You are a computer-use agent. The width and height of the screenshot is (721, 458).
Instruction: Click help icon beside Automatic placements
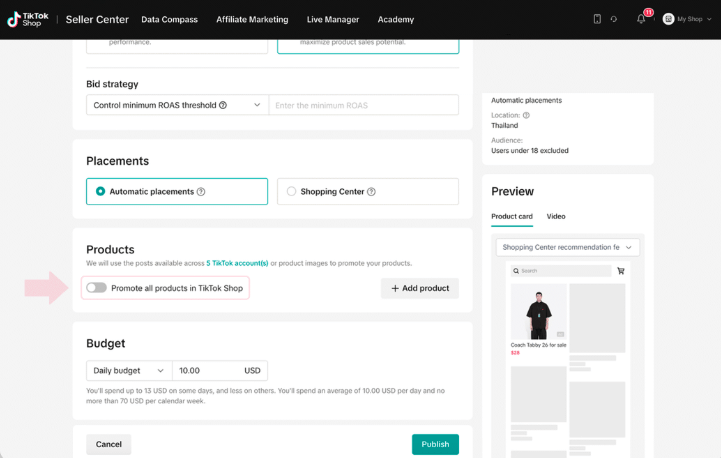pyautogui.click(x=201, y=192)
